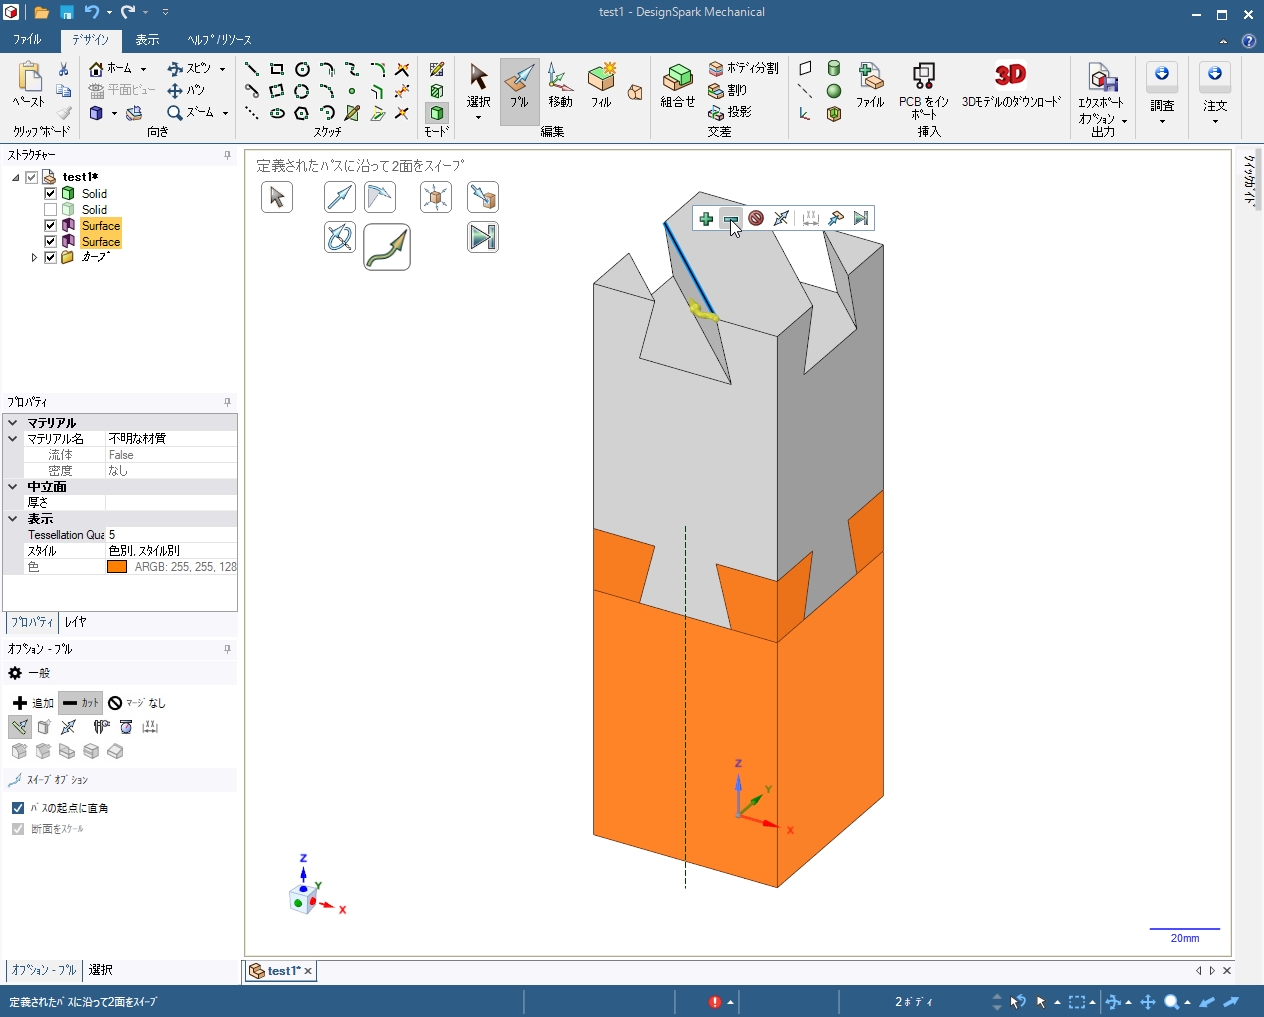Click the Move (移動) tool
Screen dimensions: 1264x1017
560,85
